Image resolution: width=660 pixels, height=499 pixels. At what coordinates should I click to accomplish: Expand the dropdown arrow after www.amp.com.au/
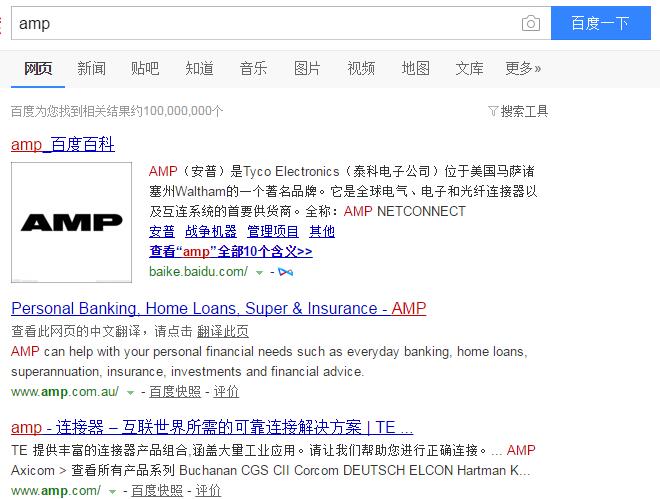coord(130,393)
